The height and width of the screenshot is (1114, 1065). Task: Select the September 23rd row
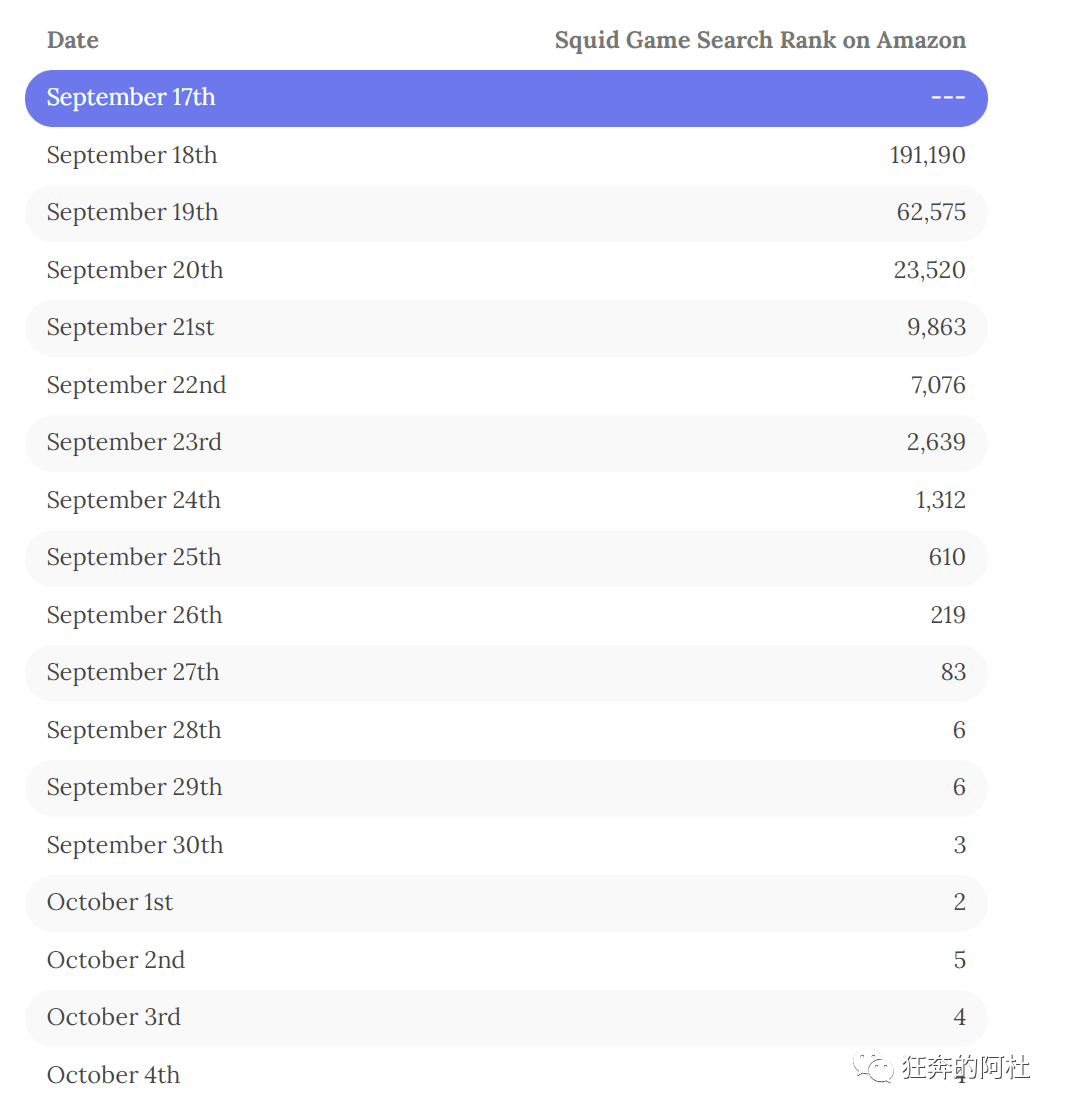tap(506, 443)
